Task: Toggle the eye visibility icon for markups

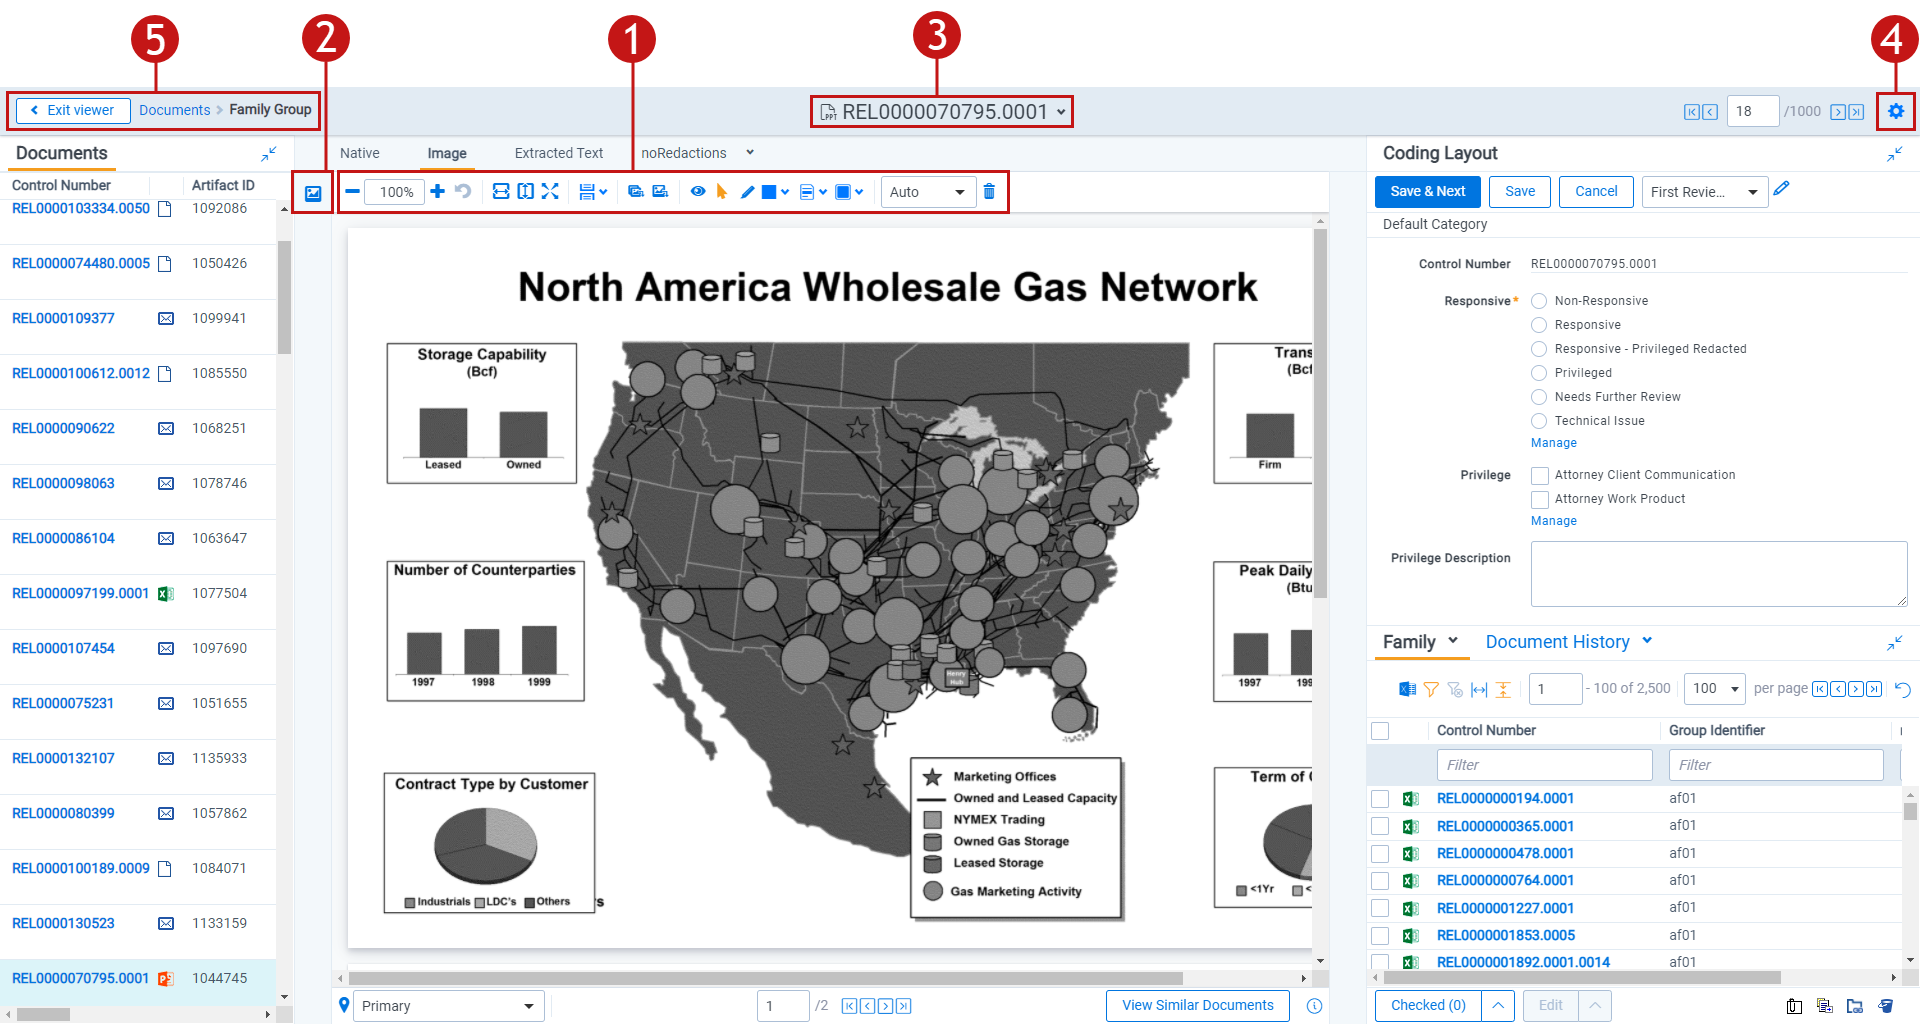Action: click(x=698, y=191)
